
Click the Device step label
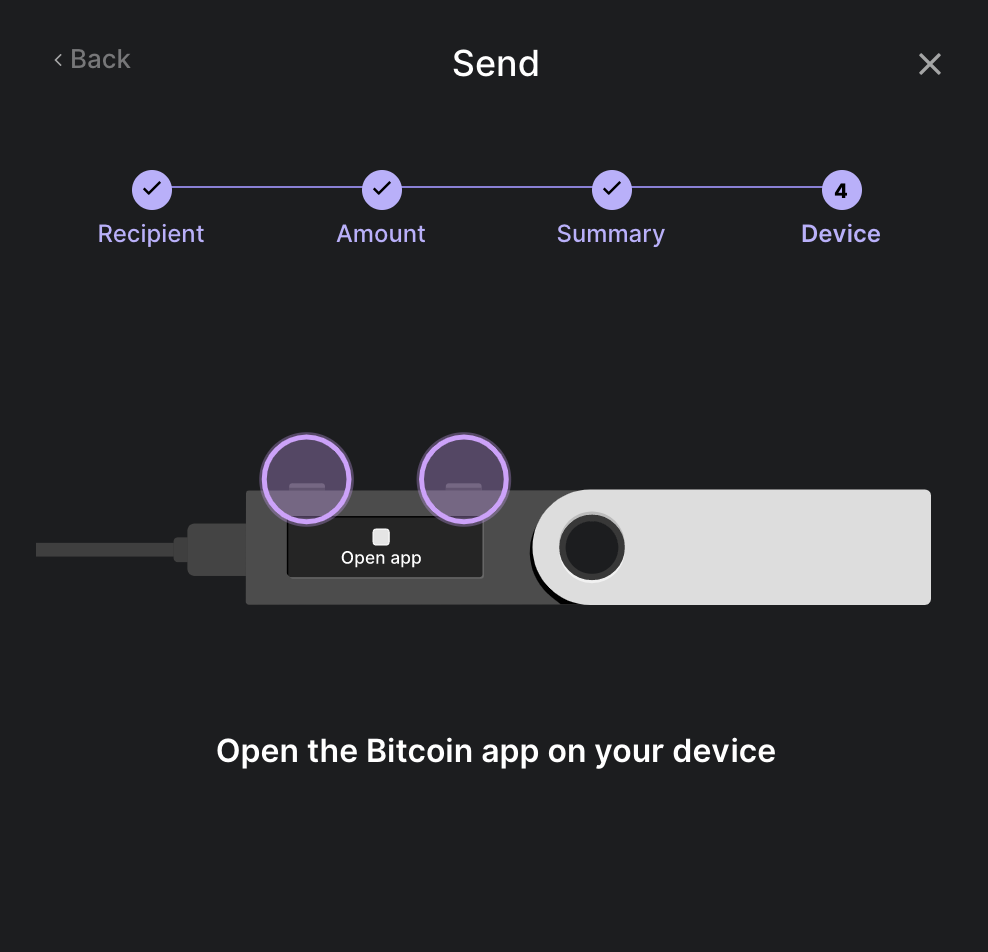coord(841,234)
